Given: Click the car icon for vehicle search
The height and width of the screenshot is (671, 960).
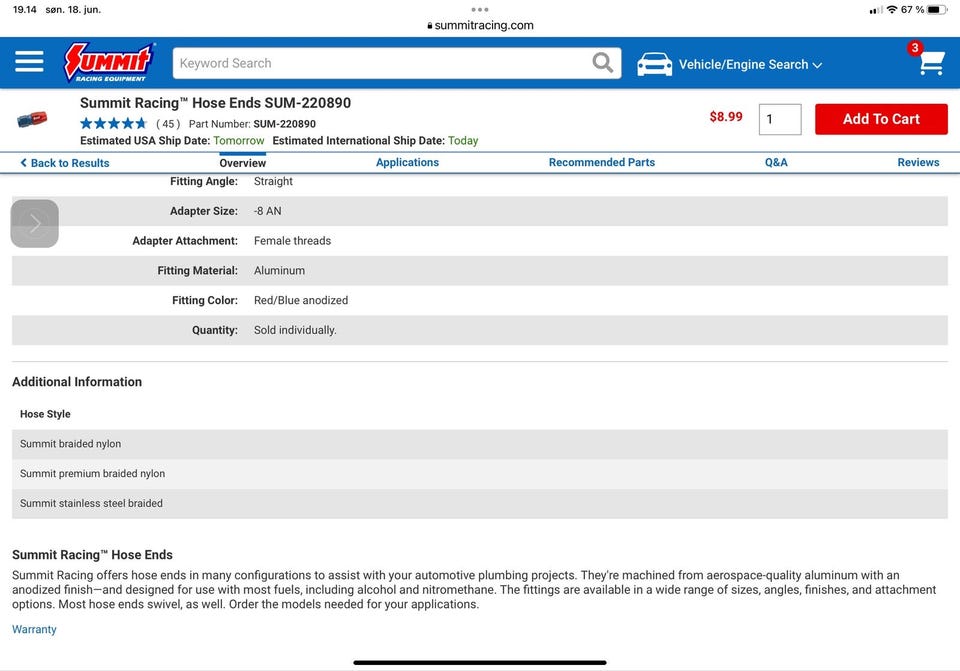Looking at the screenshot, I should (x=654, y=64).
